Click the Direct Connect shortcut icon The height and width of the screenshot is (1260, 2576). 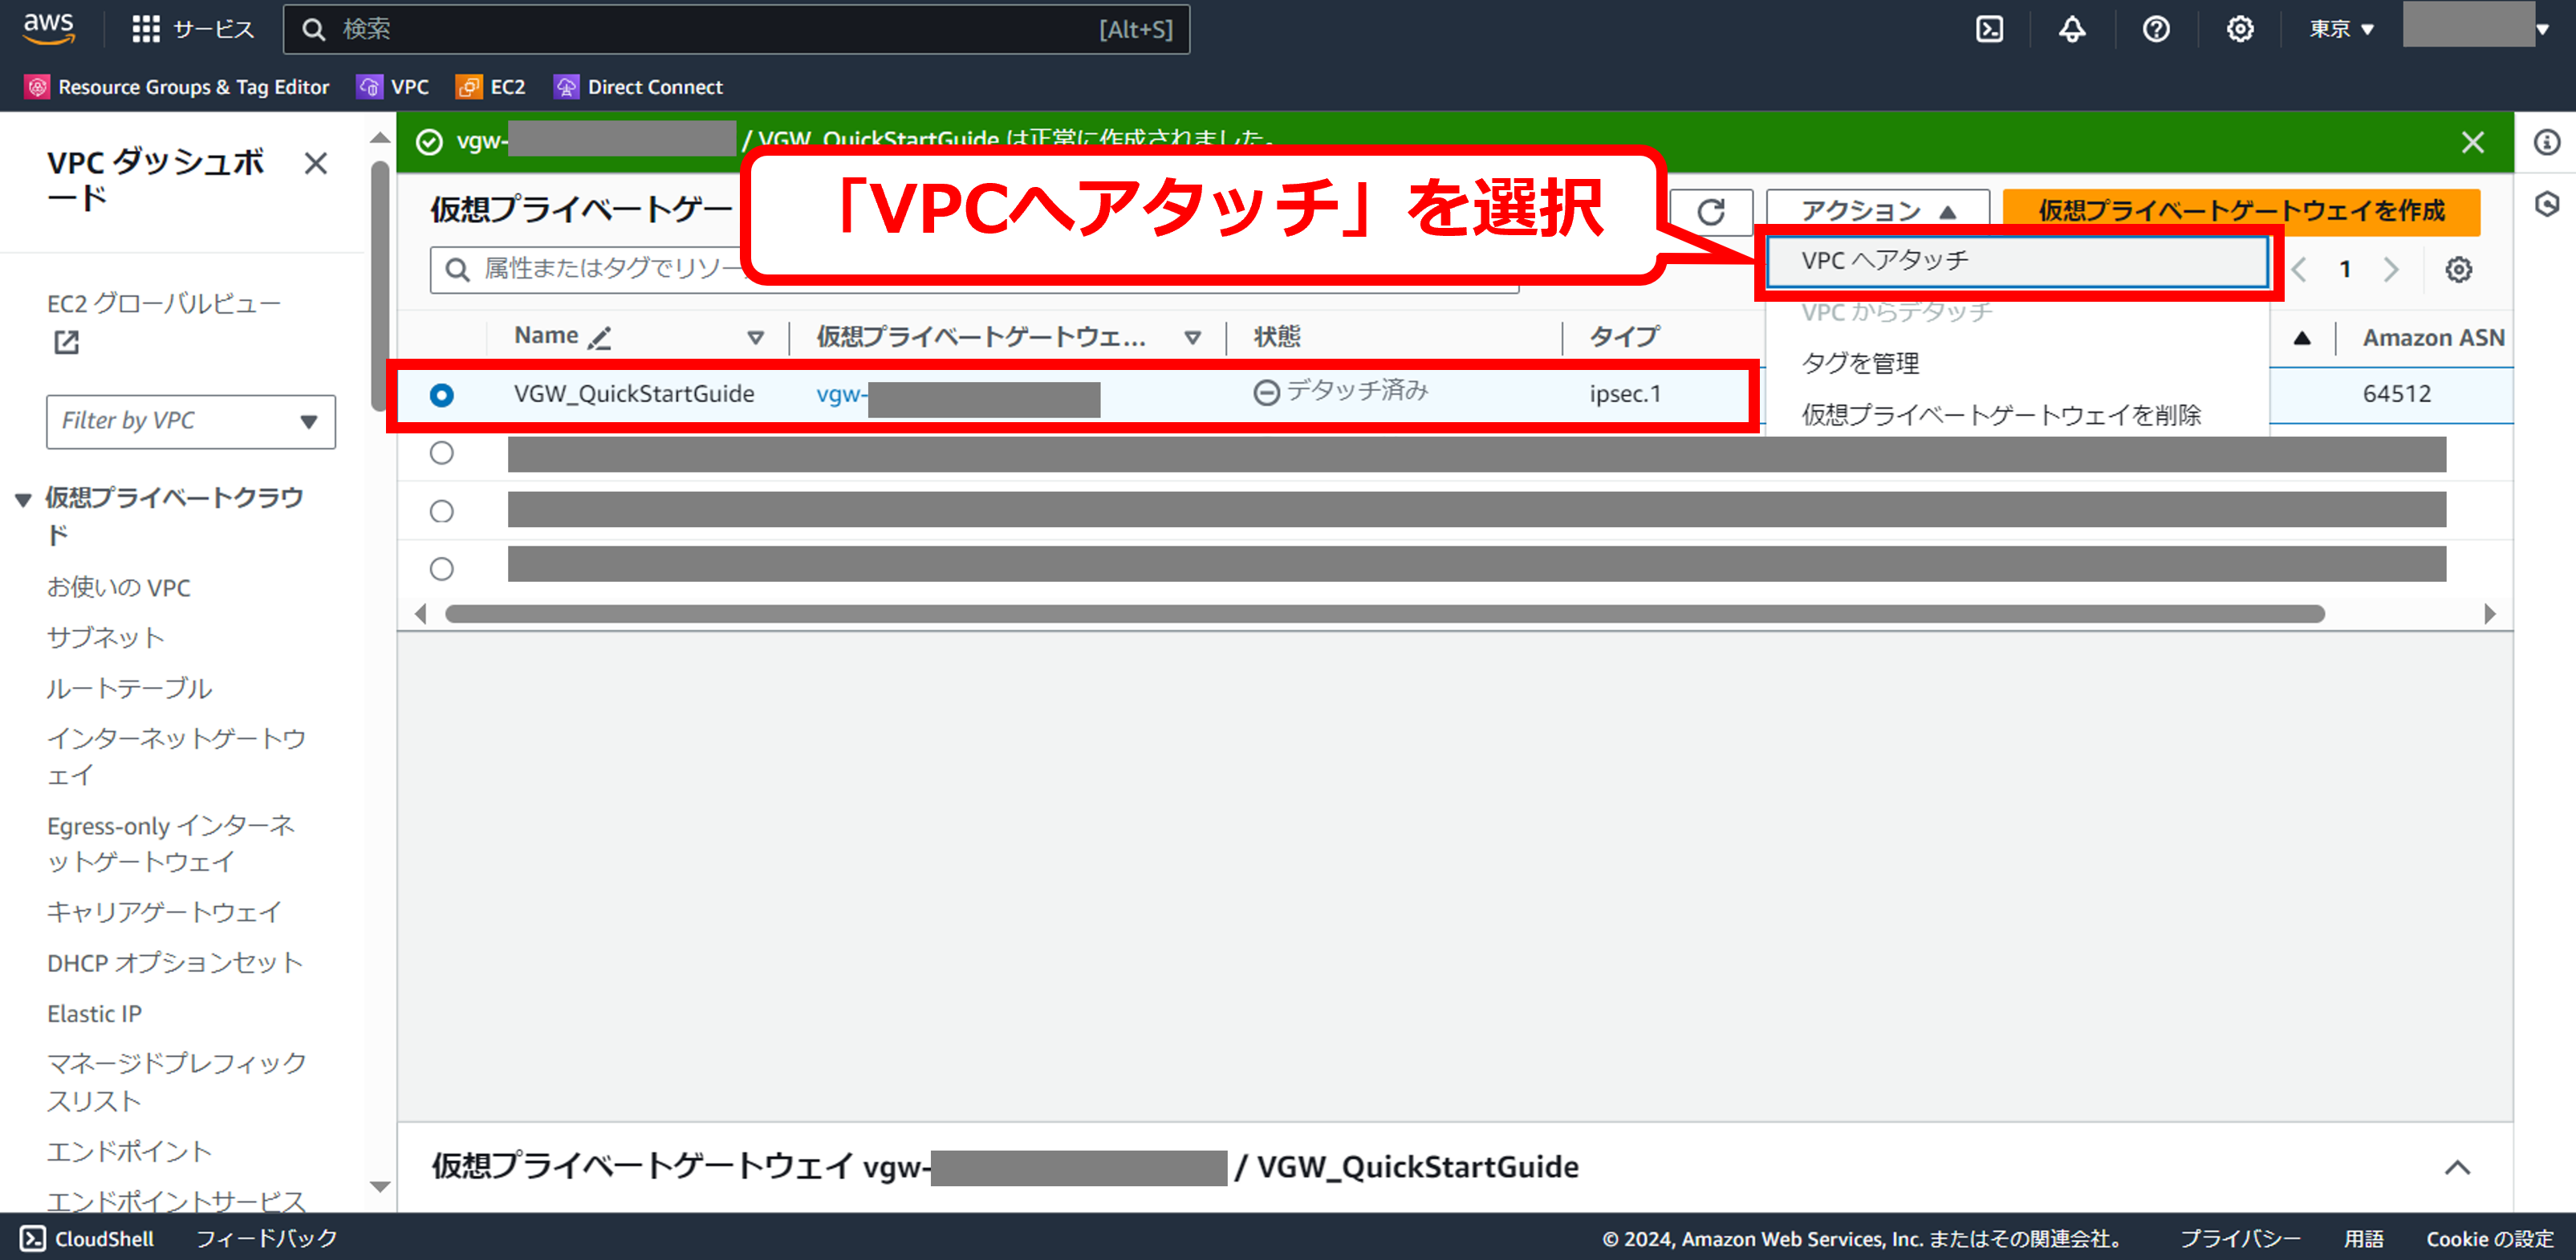[567, 87]
